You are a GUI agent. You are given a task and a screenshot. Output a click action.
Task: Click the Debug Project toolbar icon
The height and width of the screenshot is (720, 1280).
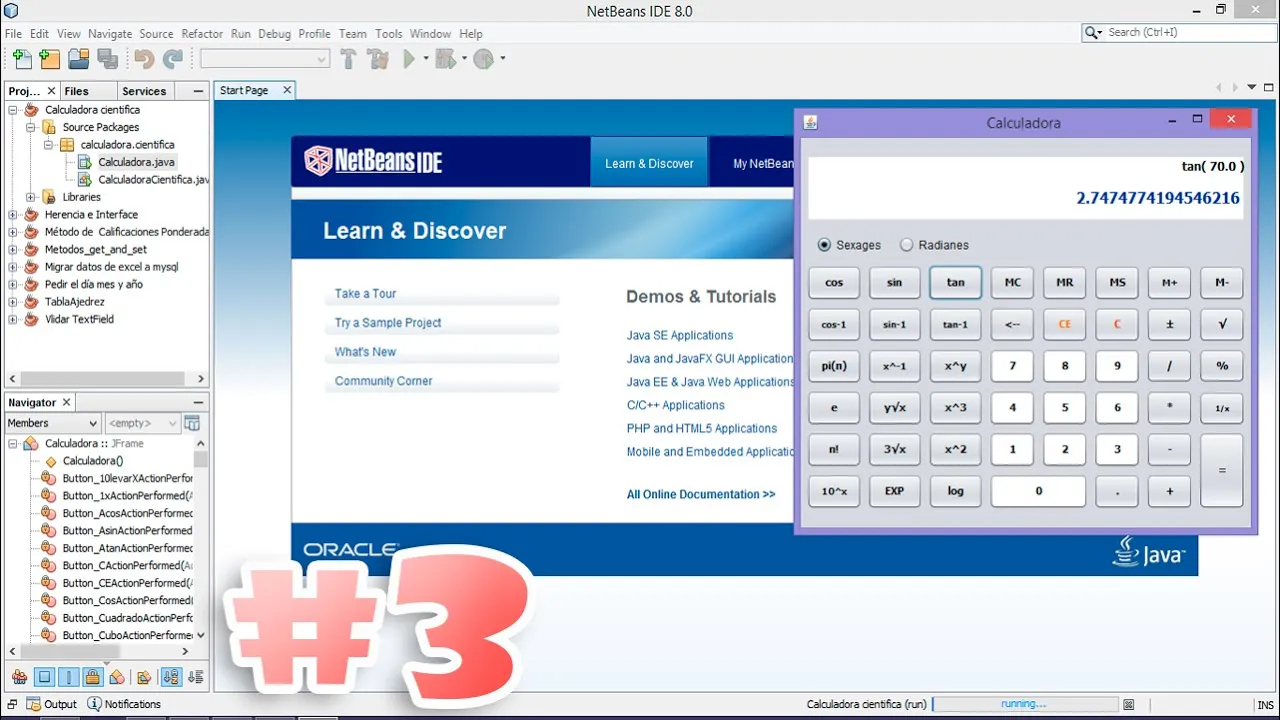pos(445,59)
